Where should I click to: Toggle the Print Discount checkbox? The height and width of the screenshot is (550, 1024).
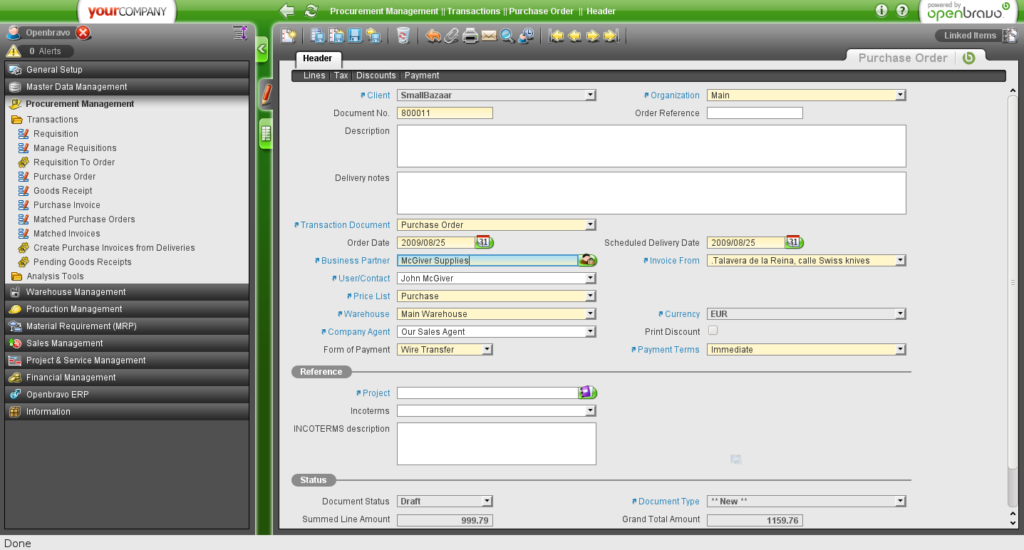point(713,331)
